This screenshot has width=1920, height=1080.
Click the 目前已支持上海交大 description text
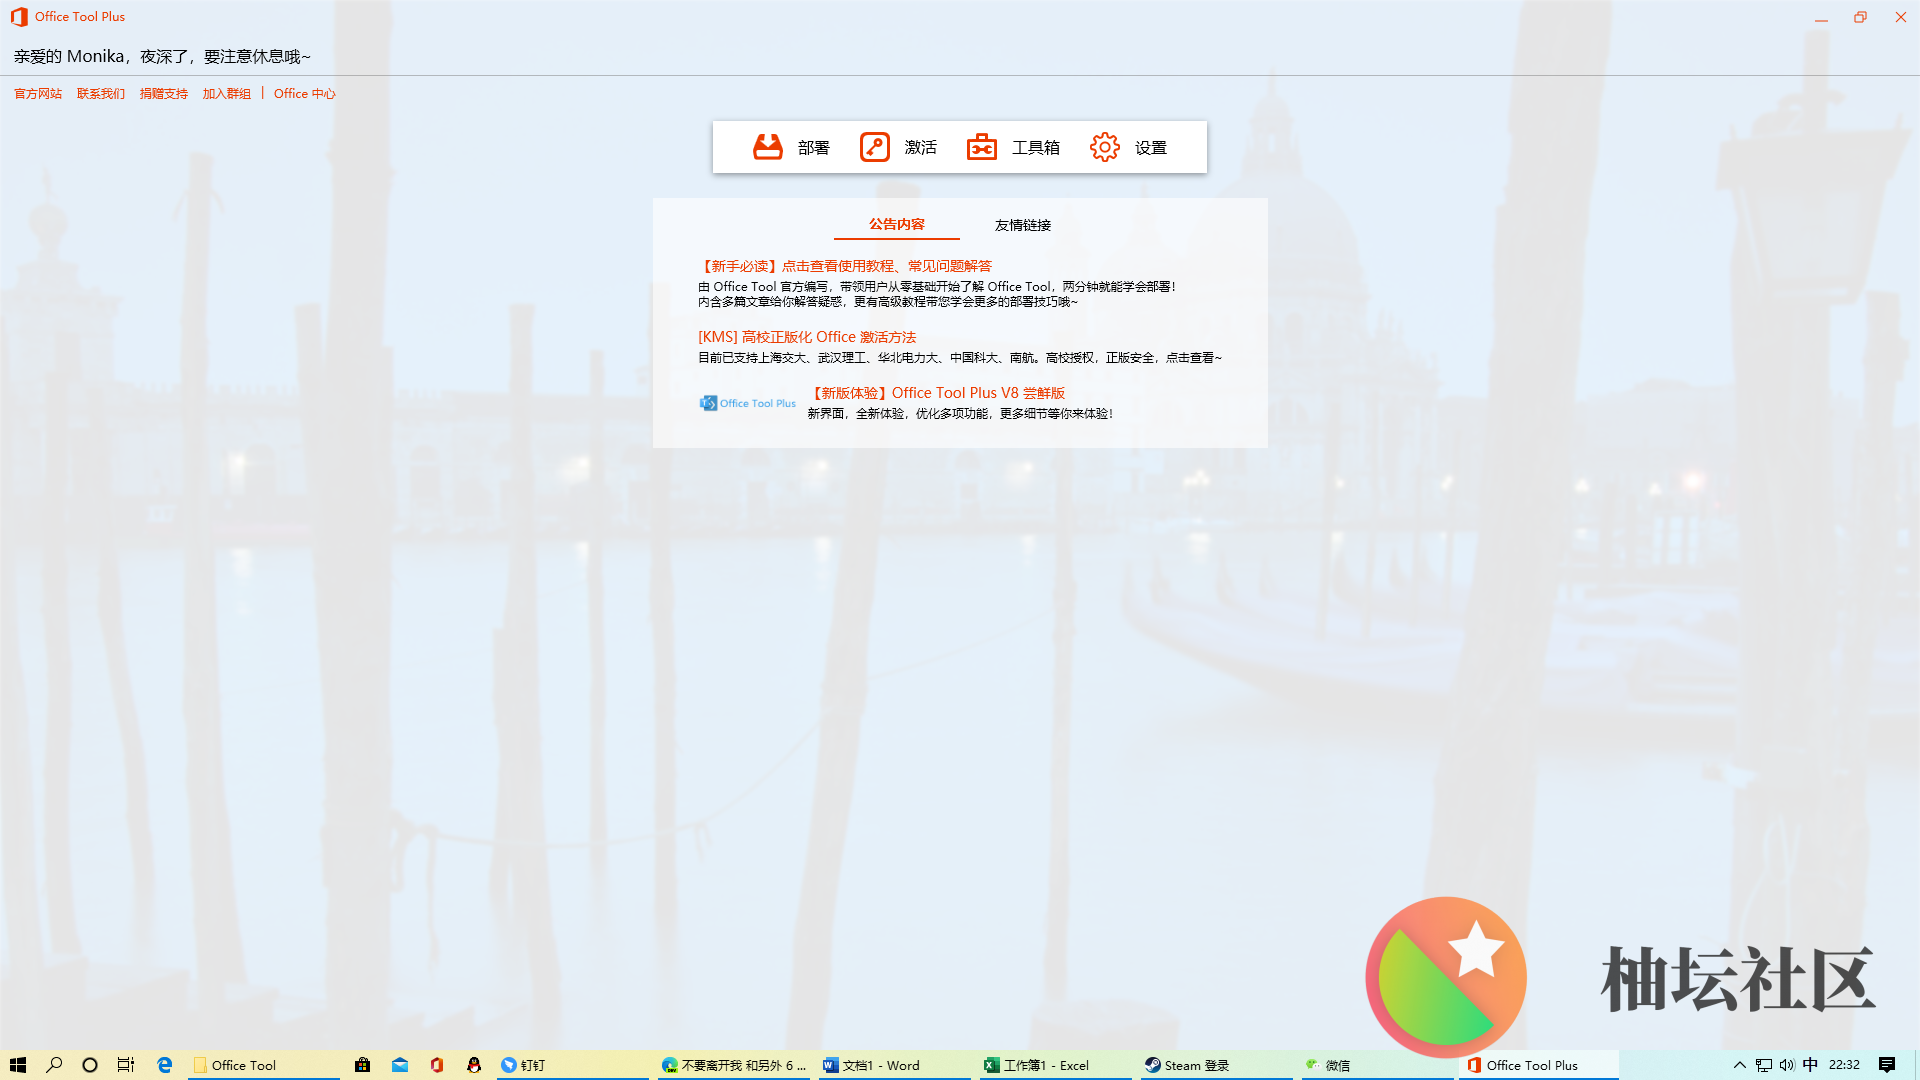click(960, 358)
